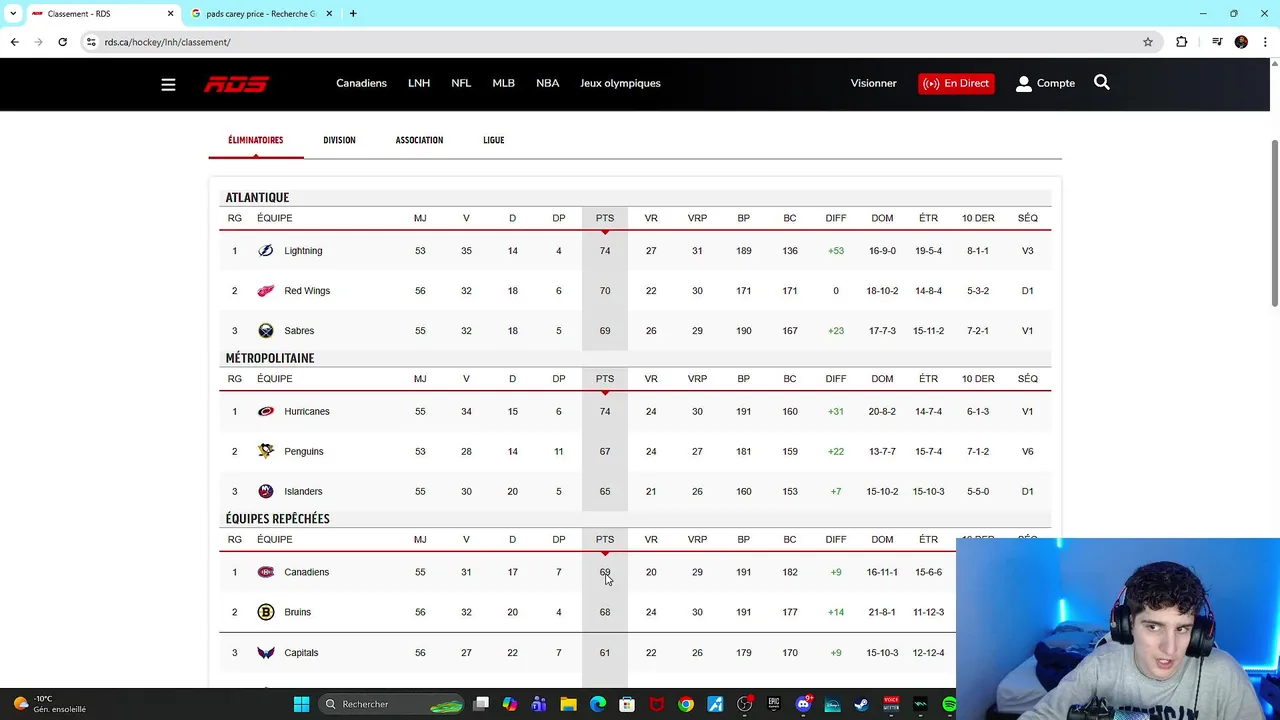Open the Compte account button
The image size is (1280, 720).
pyautogui.click(x=1045, y=83)
